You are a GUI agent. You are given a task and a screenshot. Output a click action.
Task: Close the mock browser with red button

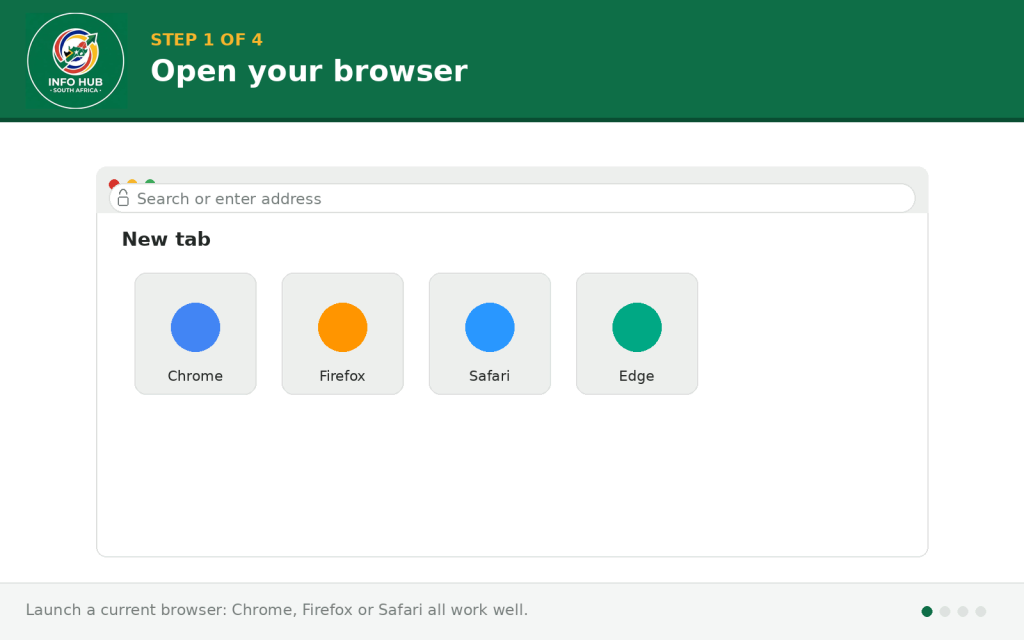click(x=114, y=182)
